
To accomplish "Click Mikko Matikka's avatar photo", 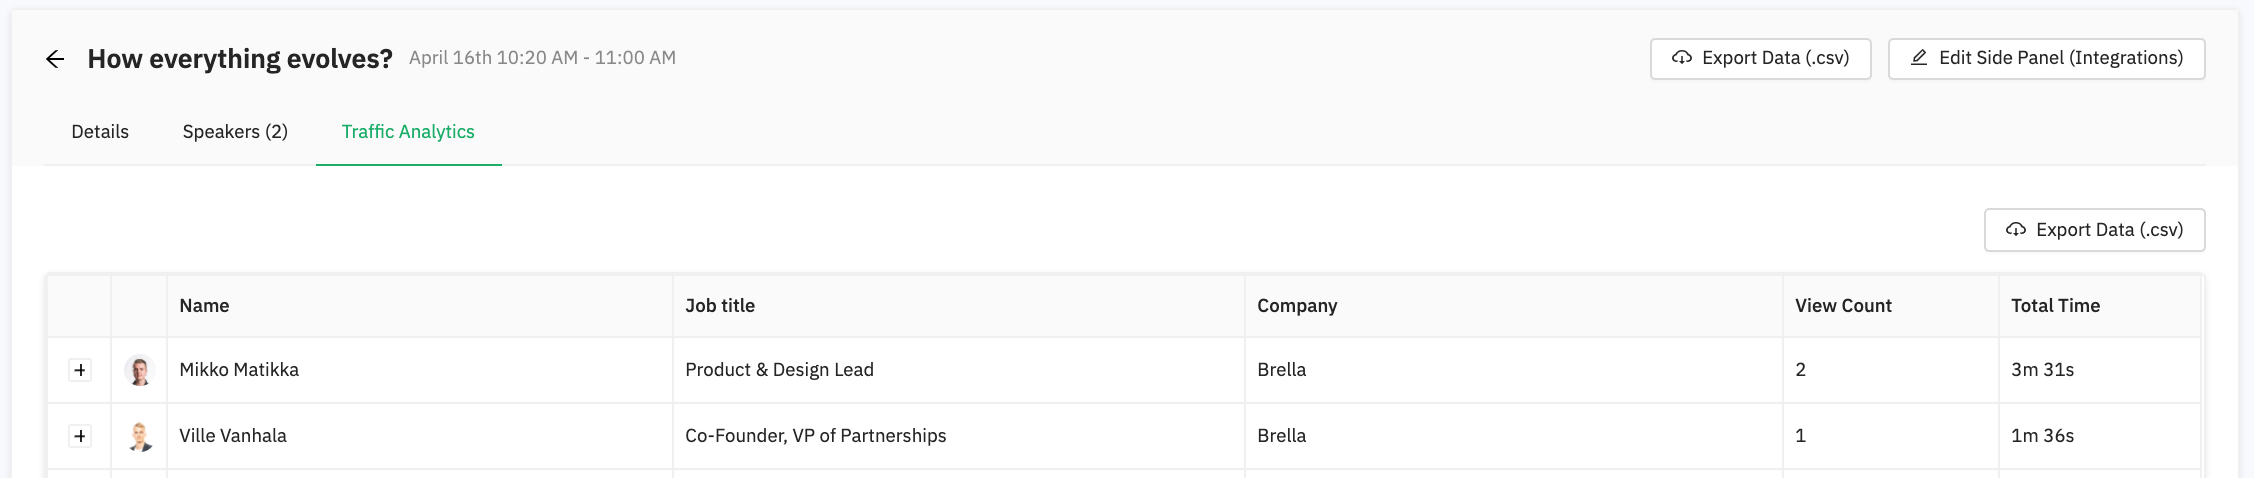I will [x=140, y=370].
